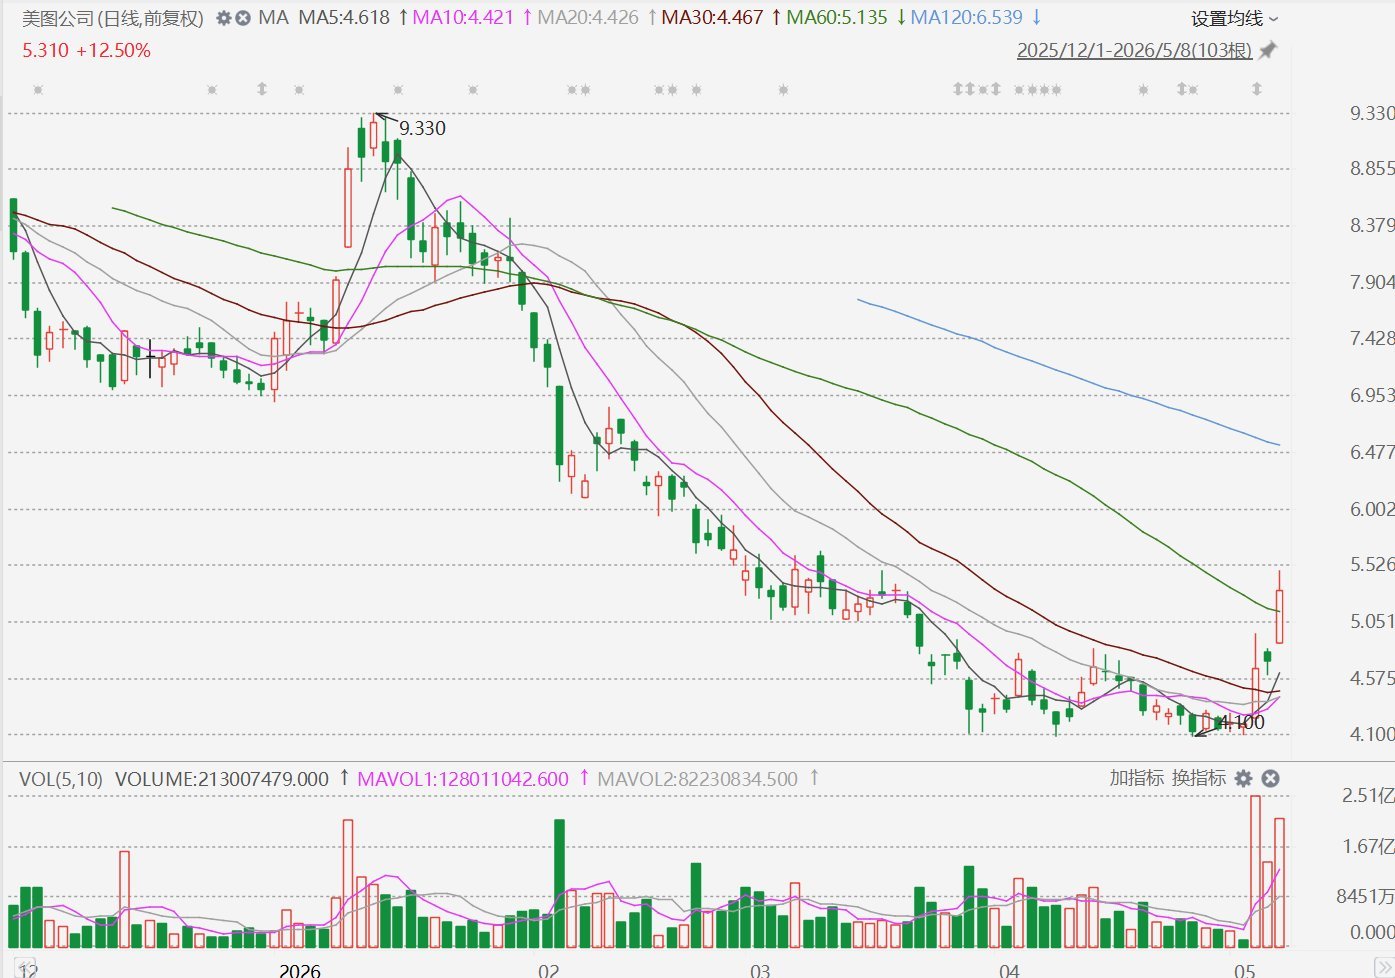Click the 2026 date axis label
1395x978 pixels.
pos(300,970)
